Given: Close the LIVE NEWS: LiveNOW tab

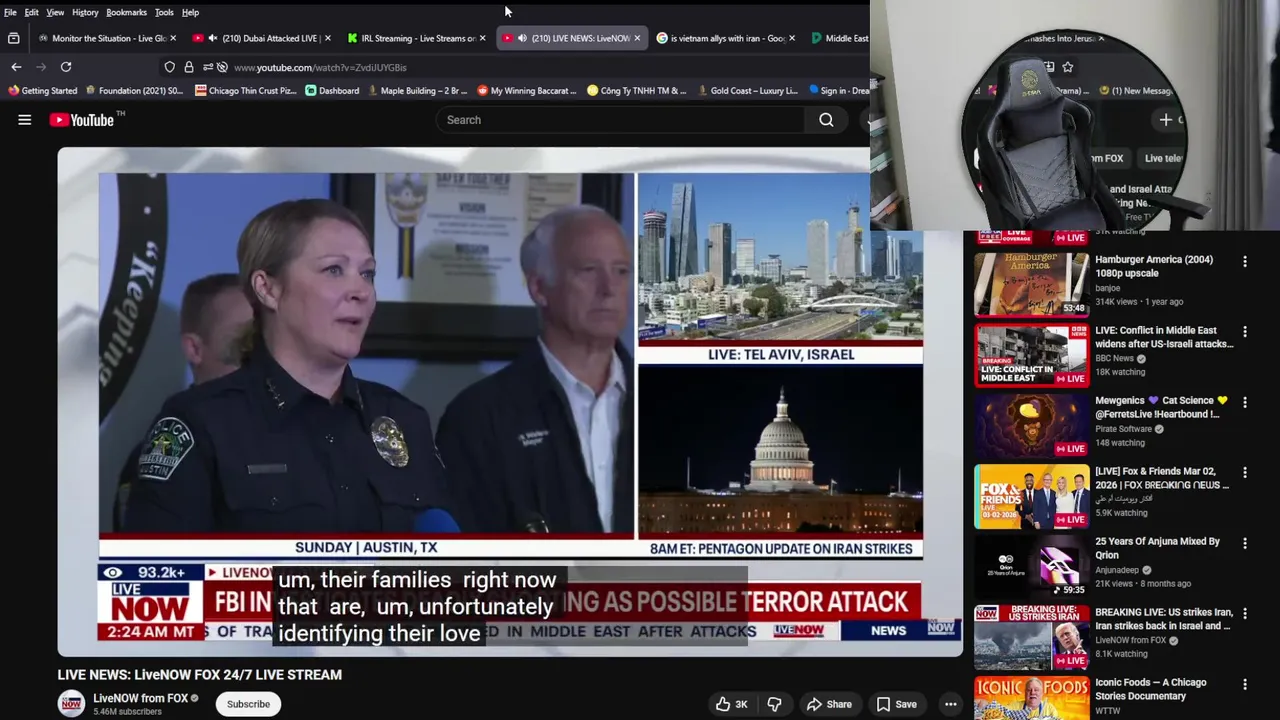Looking at the screenshot, I should click(x=637, y=38).
